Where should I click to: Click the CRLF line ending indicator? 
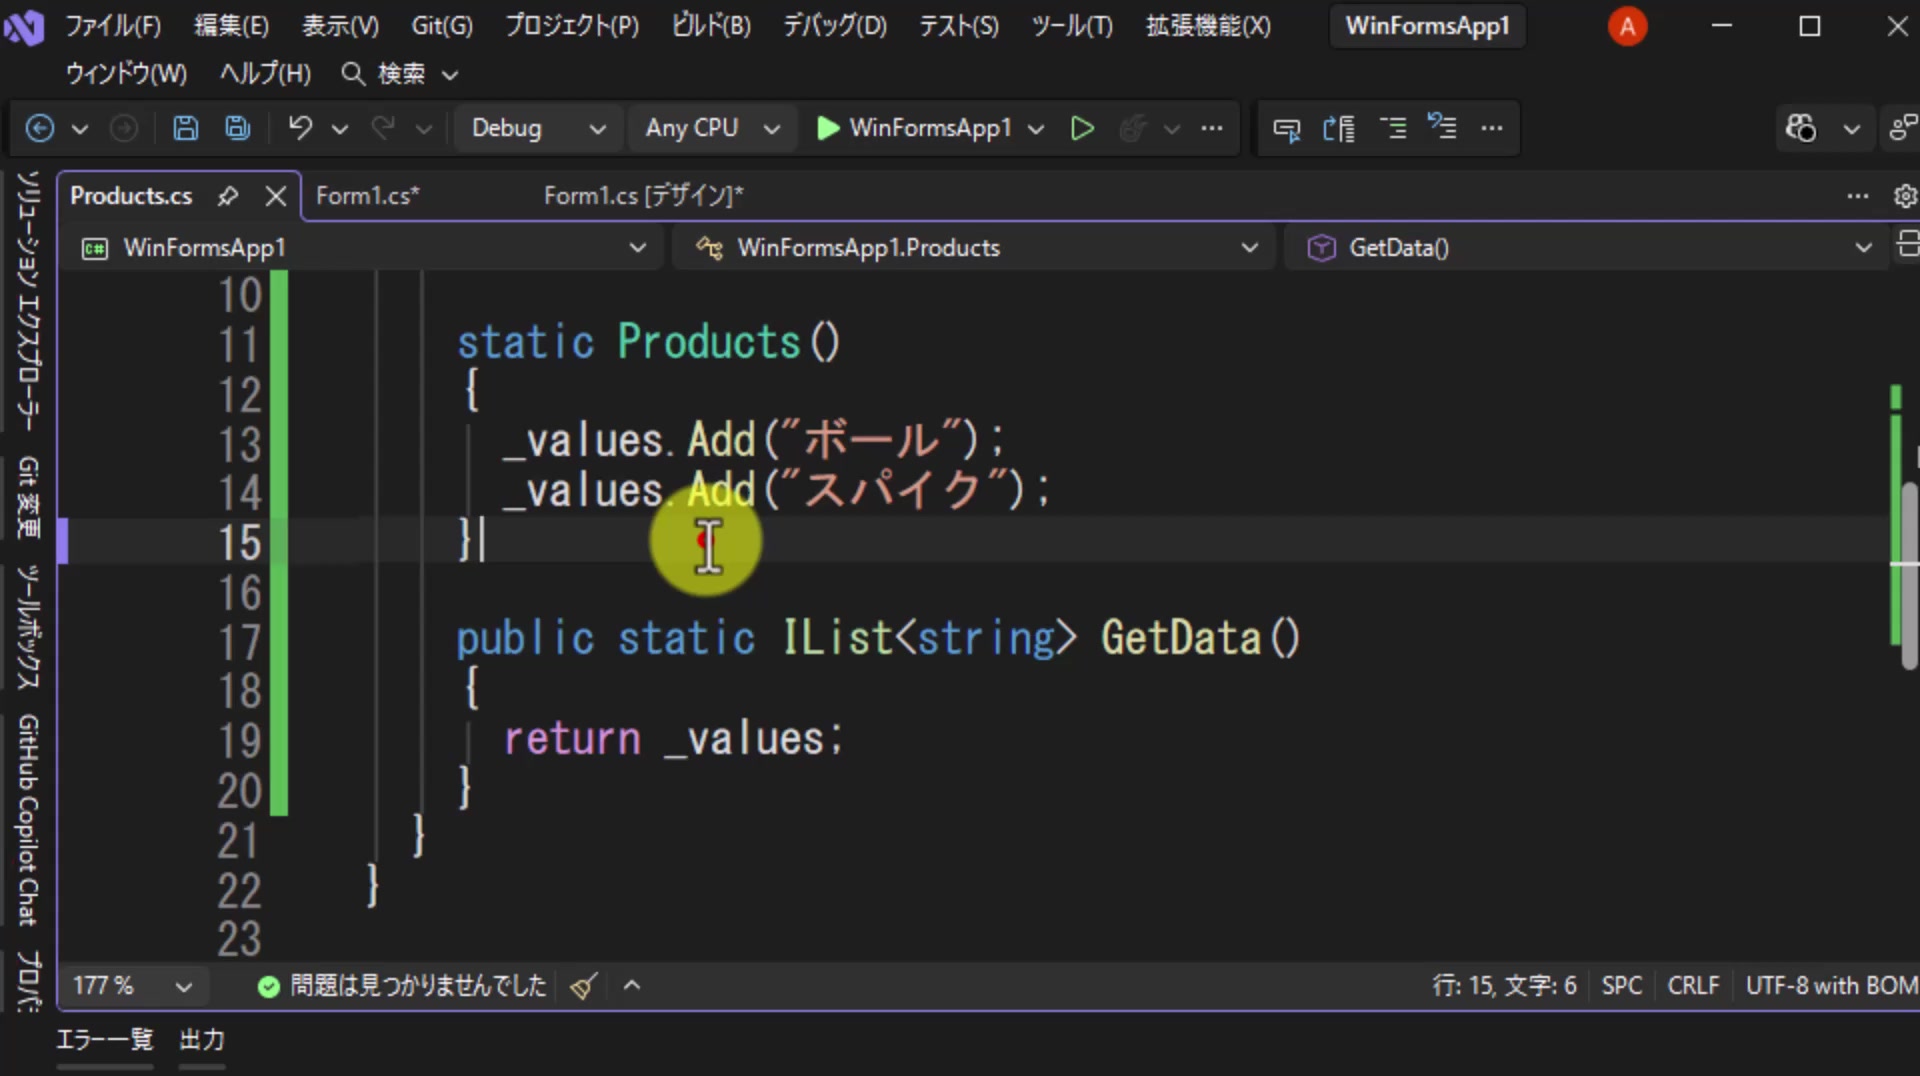(1693, 986)
